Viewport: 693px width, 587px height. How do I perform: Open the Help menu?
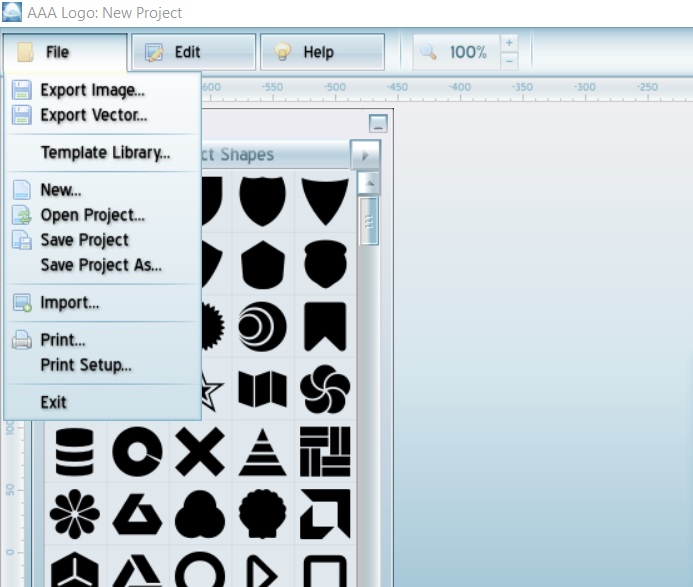321,52
